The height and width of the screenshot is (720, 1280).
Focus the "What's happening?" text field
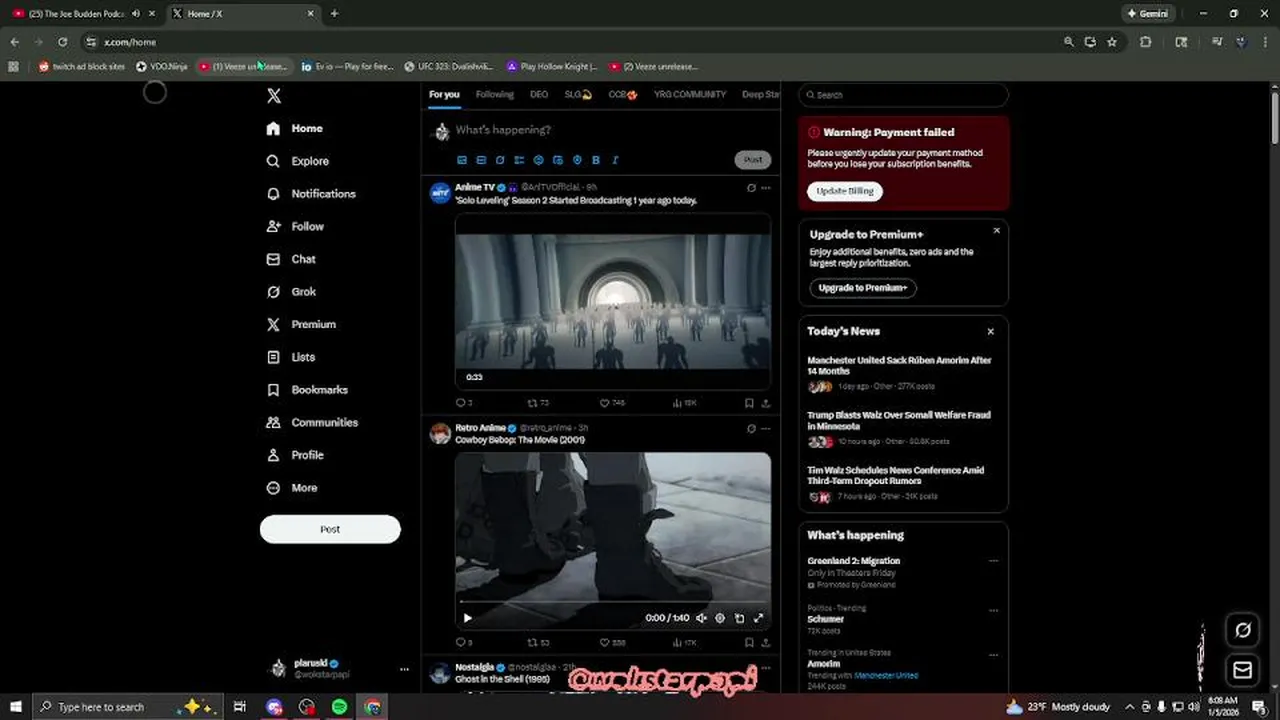[610, 130]
